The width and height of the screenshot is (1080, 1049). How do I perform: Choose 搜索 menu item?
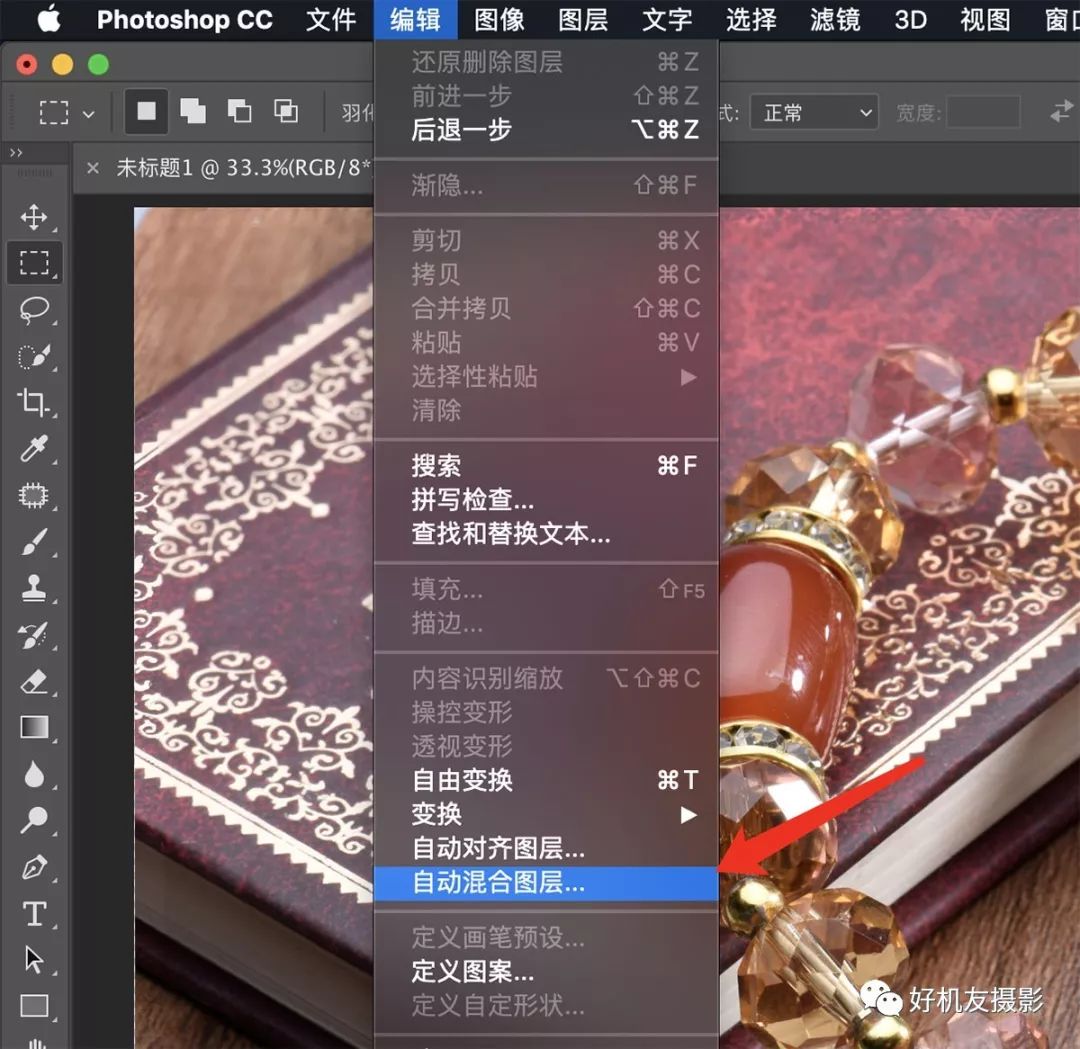(x=546, y=466)
